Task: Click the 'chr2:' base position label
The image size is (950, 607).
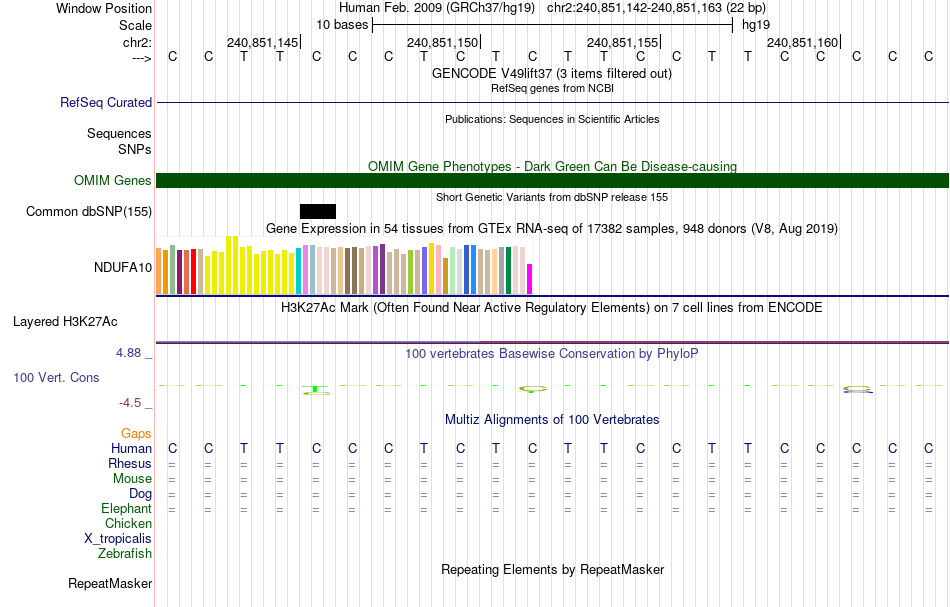Action: click(138, 42)
